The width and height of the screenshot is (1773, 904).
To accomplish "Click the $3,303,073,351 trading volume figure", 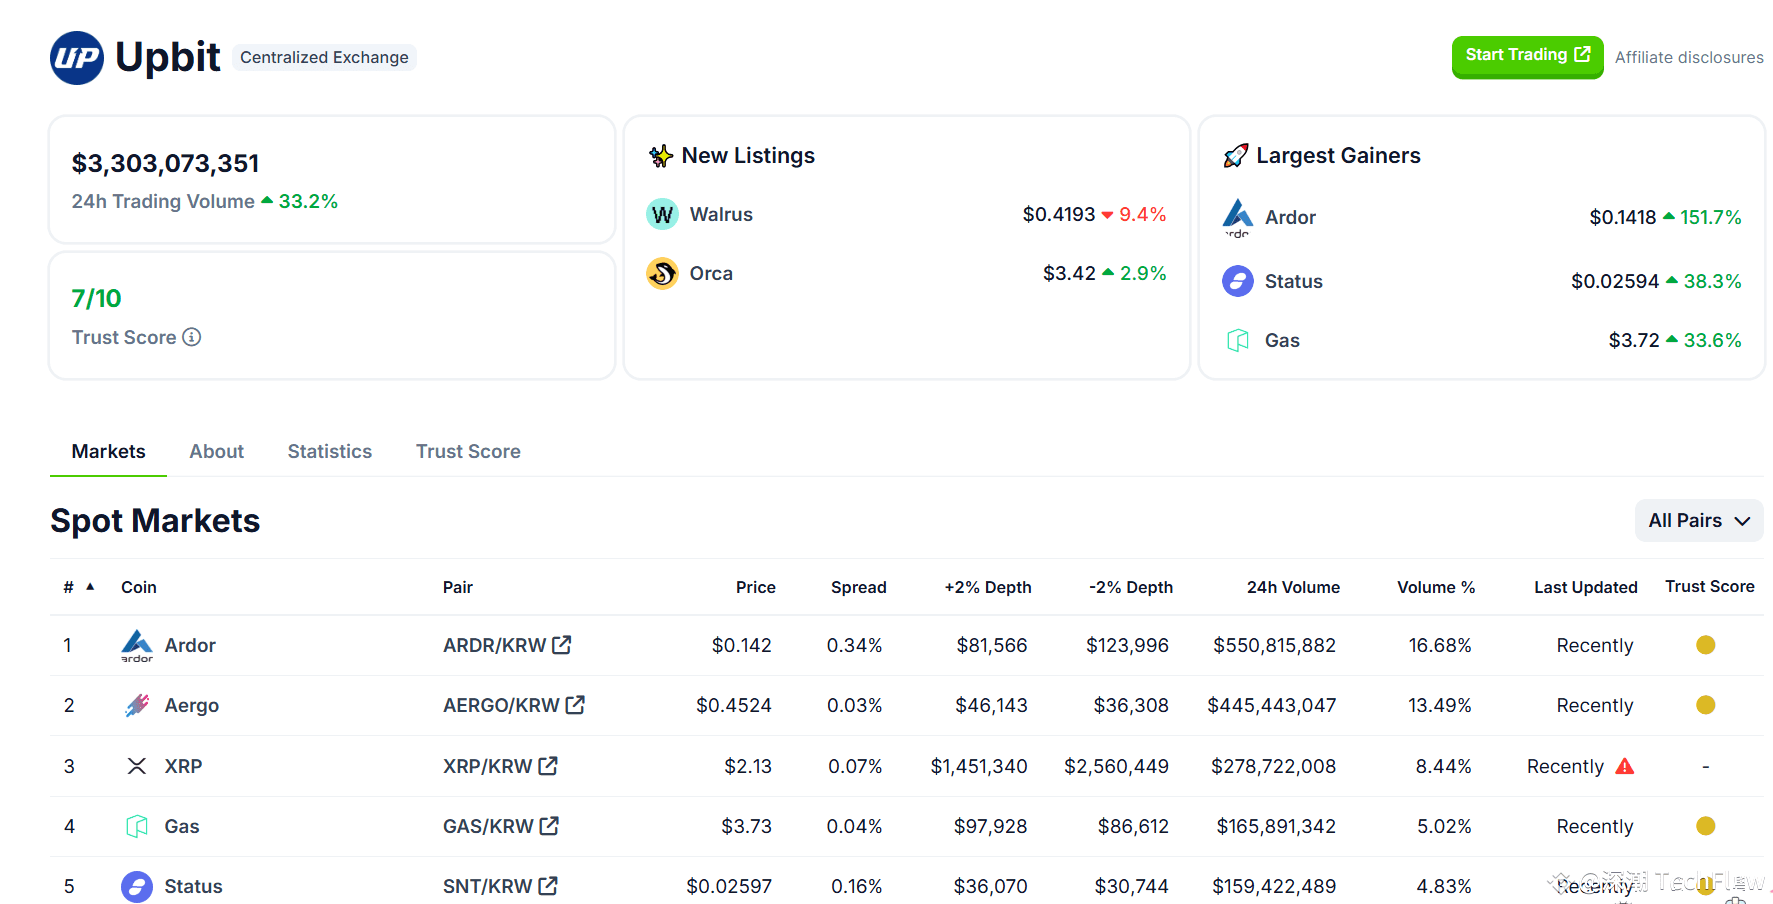I will [166, 163].
